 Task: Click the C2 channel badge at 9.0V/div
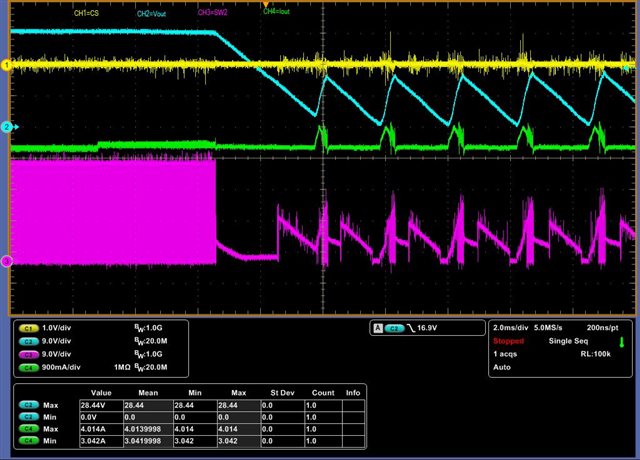[x=28, y=341]
